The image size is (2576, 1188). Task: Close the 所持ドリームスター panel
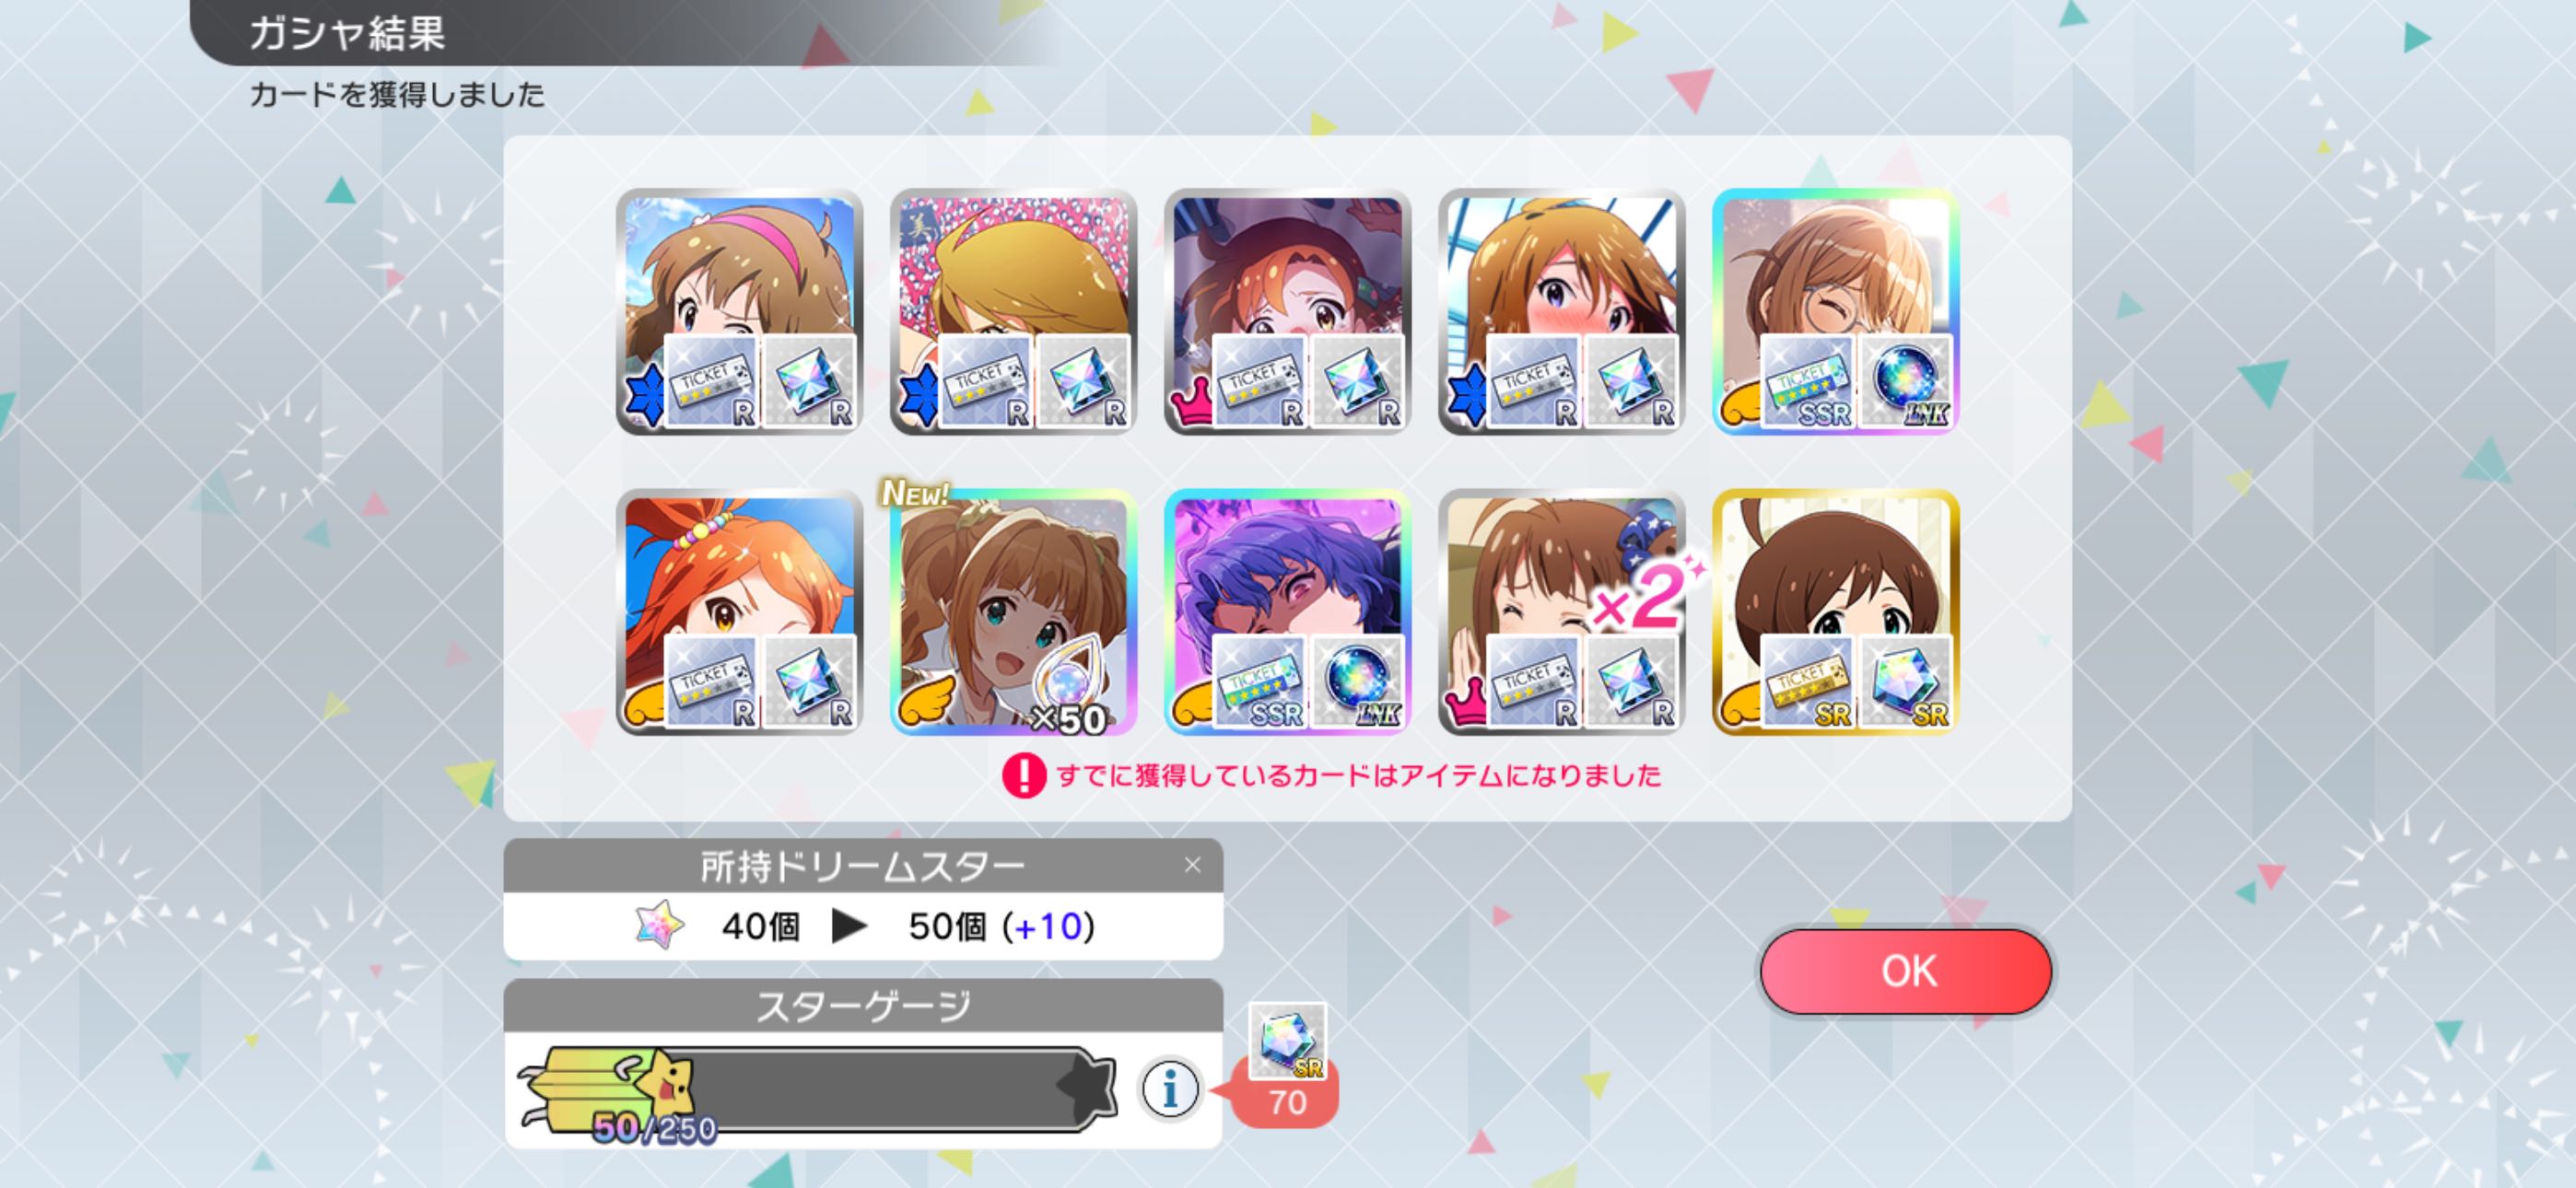[1192, 865]
